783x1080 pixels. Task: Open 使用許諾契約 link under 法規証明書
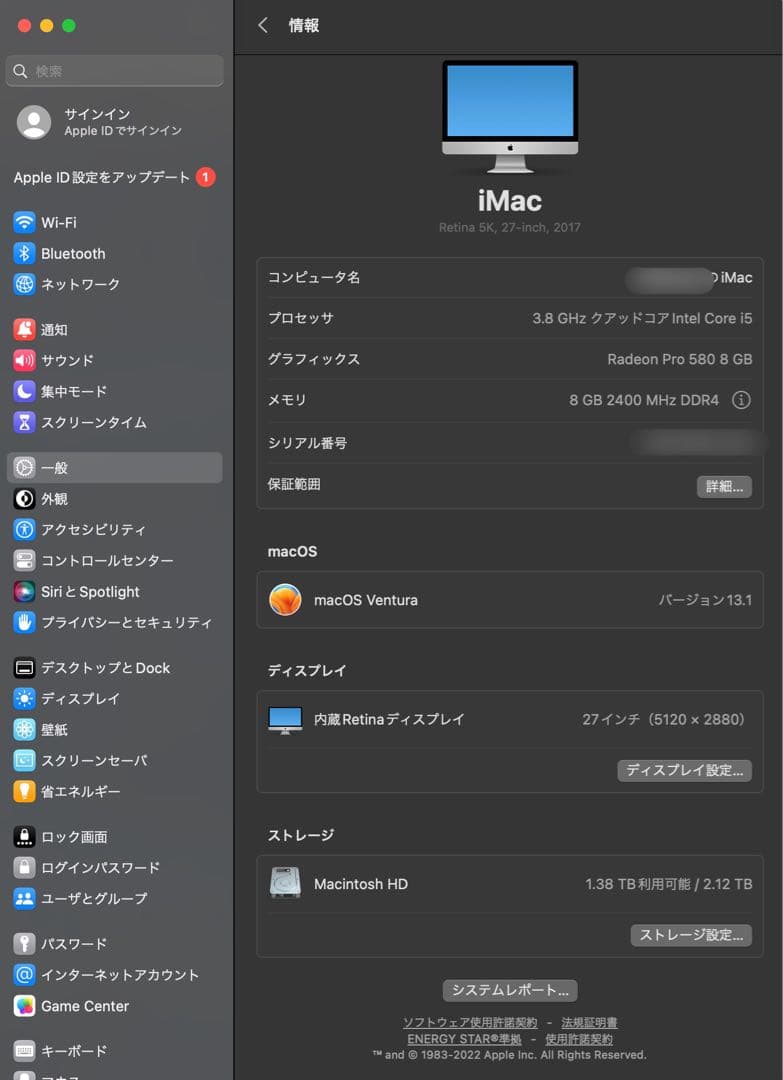(x=579, y=1039)
